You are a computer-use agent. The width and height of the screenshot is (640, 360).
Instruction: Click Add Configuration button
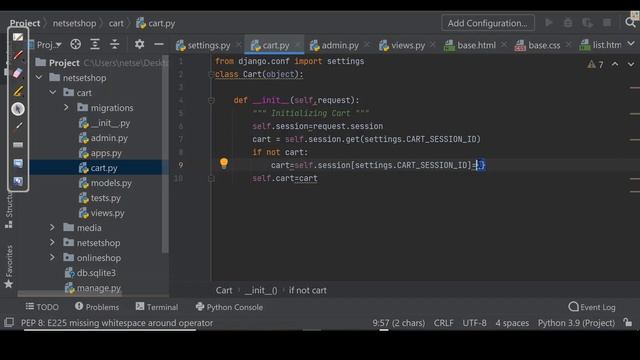(x=488, y=23)
